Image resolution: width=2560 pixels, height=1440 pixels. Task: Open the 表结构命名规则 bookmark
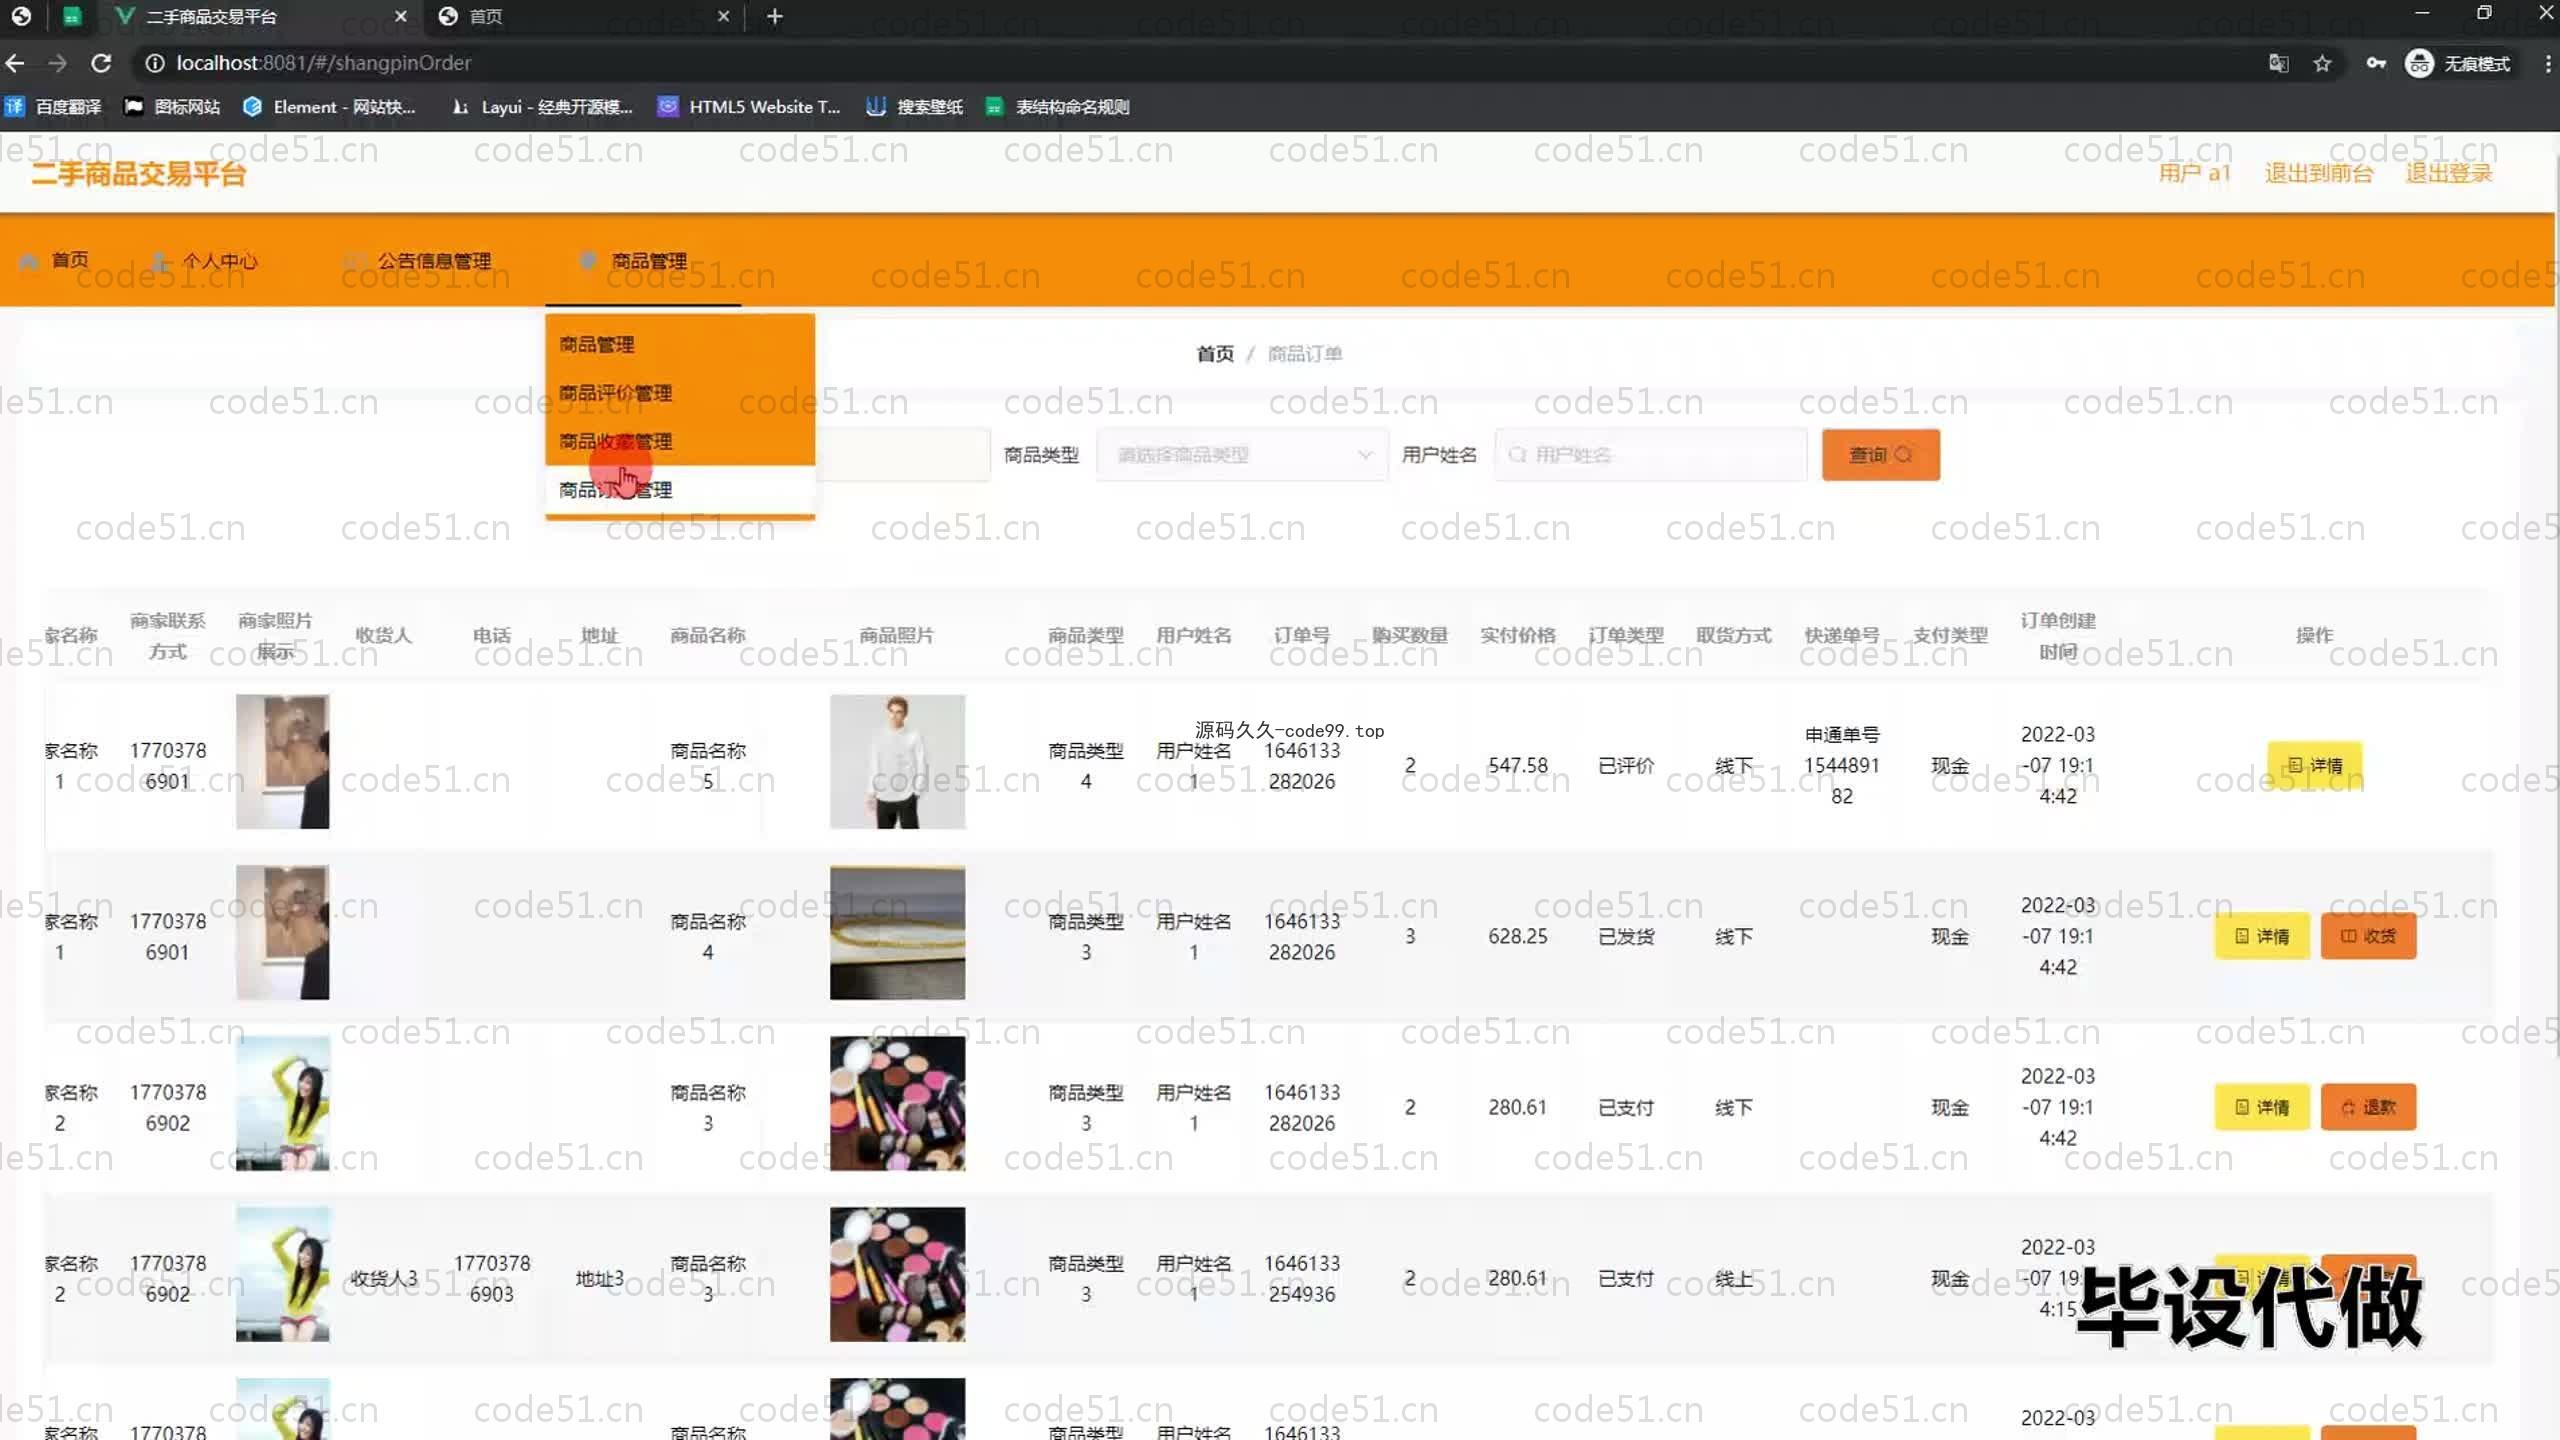pos(1058,107)
